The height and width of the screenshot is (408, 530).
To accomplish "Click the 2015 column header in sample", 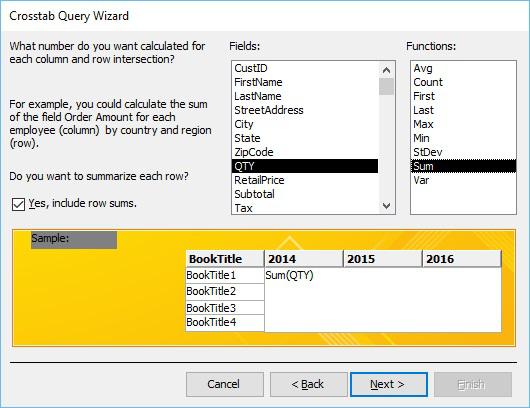I will [x=383, y=259].
